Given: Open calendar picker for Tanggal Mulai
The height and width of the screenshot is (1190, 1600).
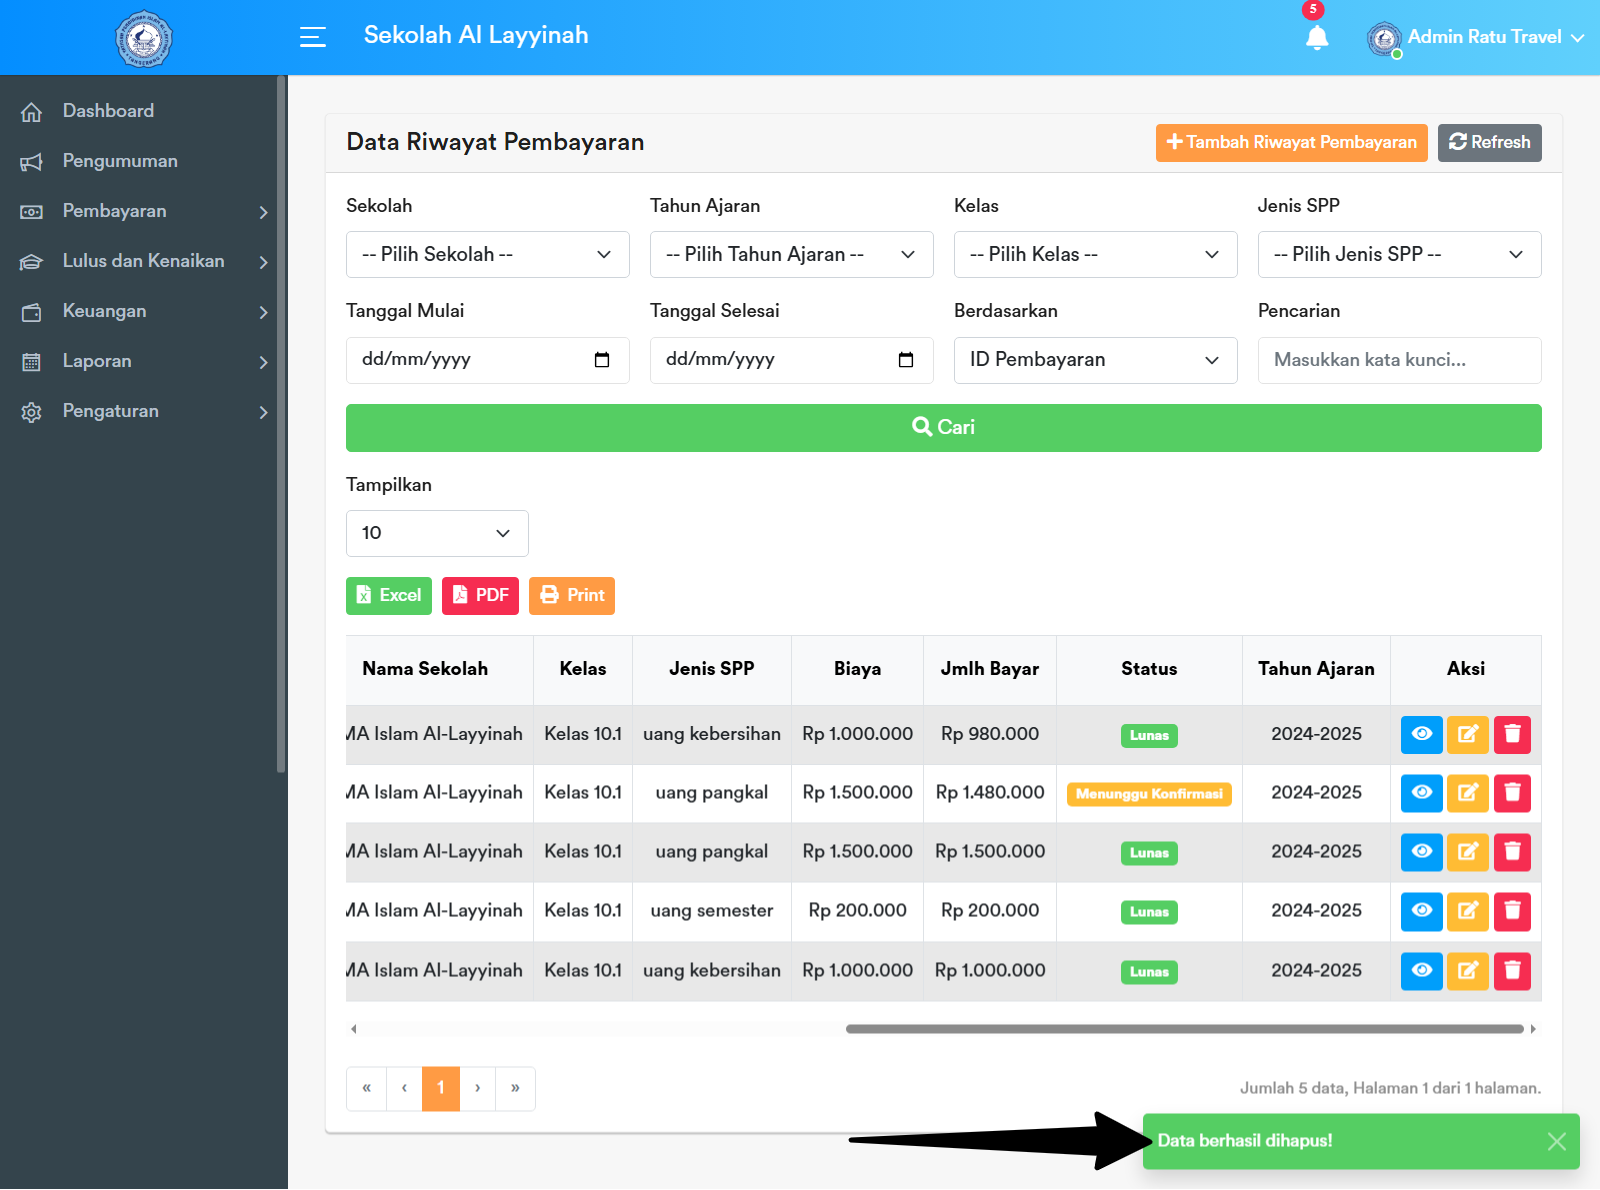Looking at the screenshot, I should 602,360.
